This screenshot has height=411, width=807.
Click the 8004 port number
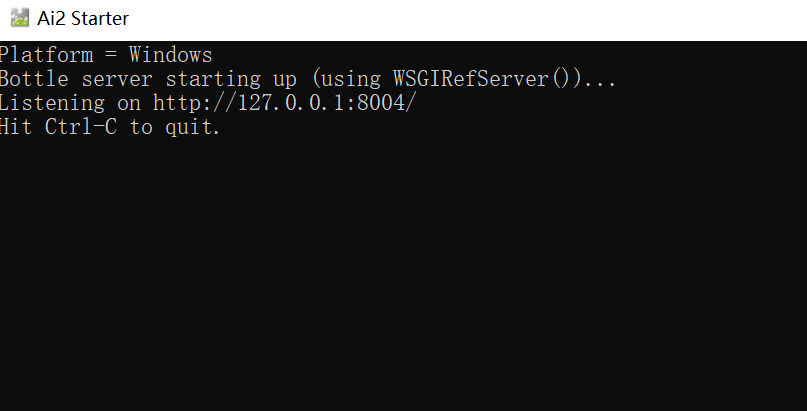click(x=381, y=103)
